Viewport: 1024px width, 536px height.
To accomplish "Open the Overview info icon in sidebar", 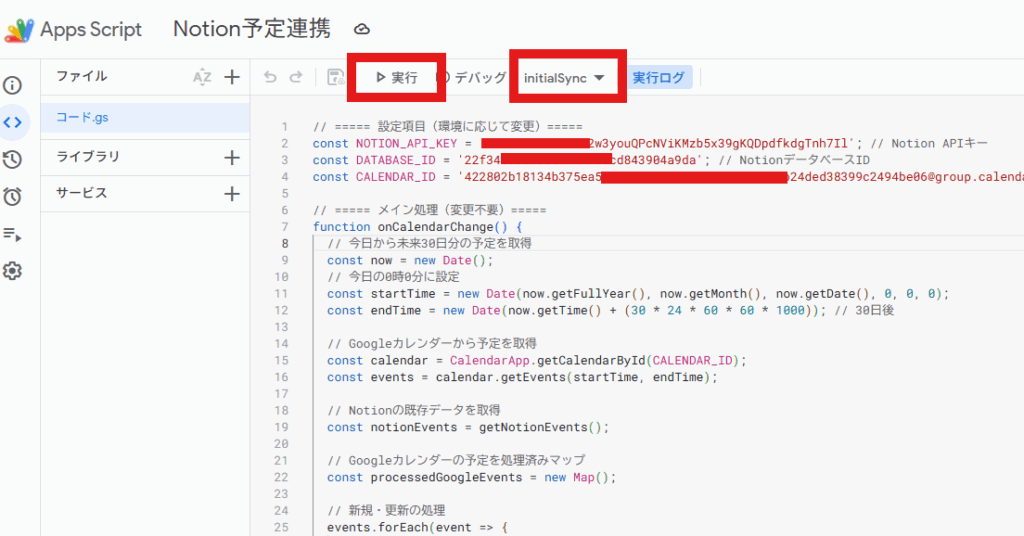I will [x=12, y=85].
